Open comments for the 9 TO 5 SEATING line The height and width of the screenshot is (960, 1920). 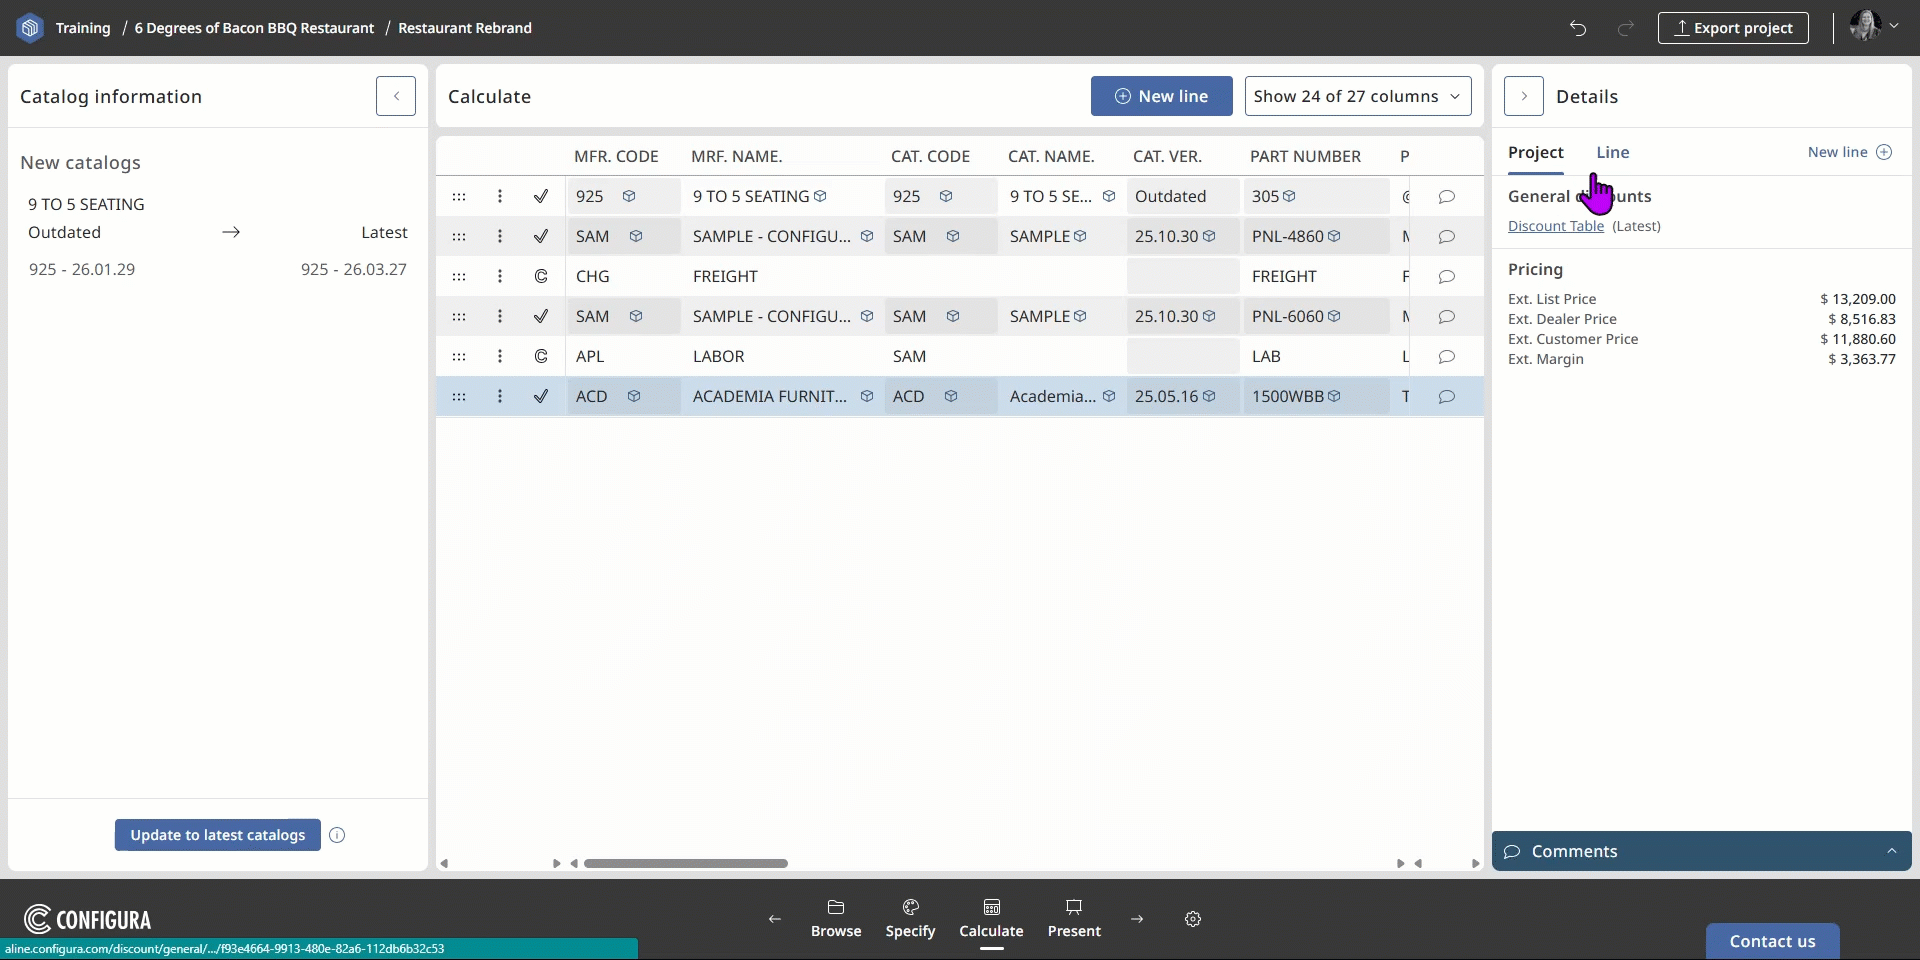(1446, 196)
